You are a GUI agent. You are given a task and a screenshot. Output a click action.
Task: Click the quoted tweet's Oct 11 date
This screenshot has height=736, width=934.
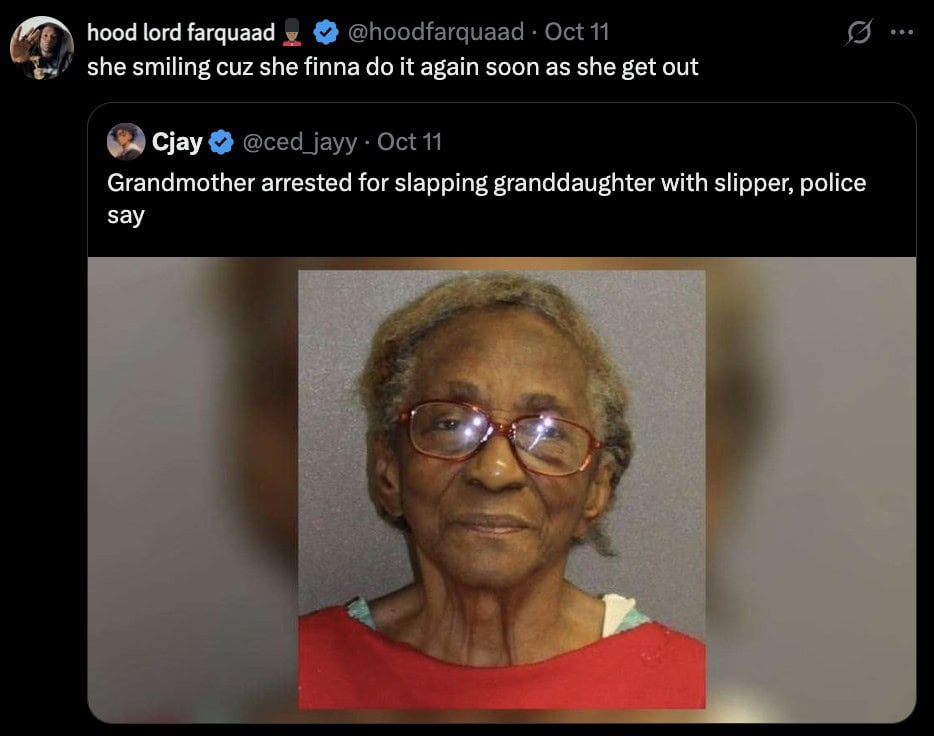pyautogui.click(x=409, y=142)
